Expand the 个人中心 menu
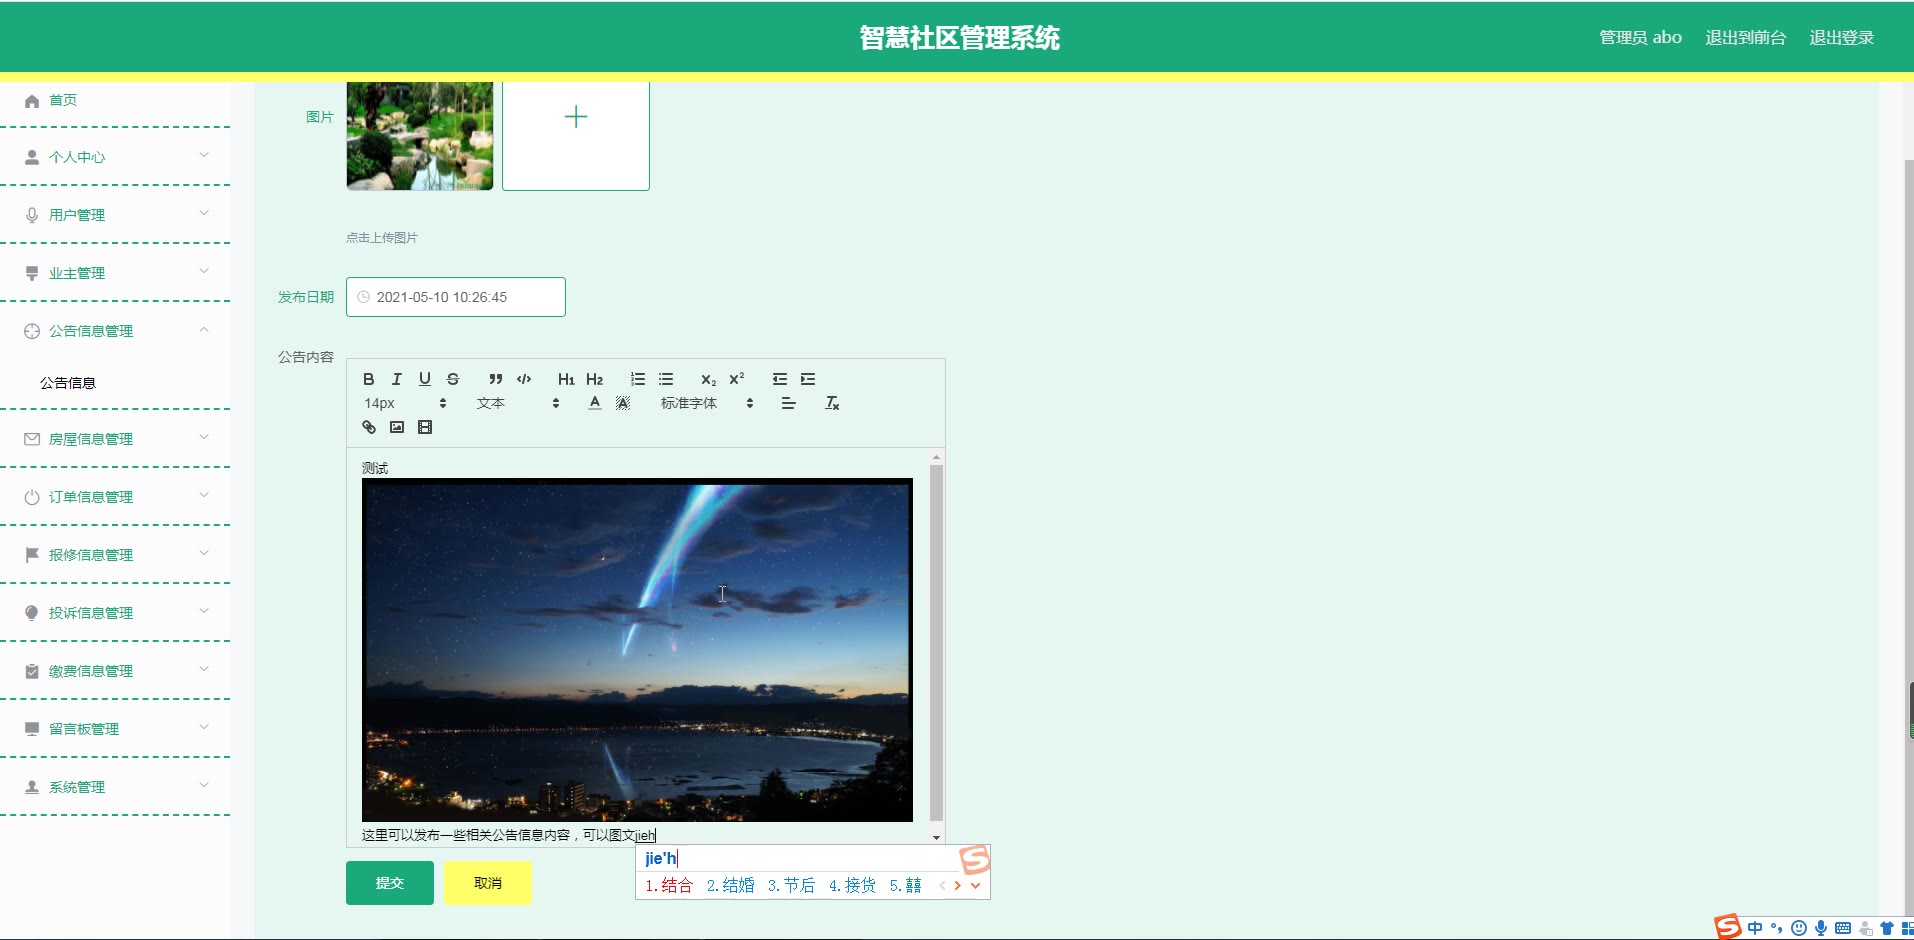The image size is (1914, 940). coord(115,157)
